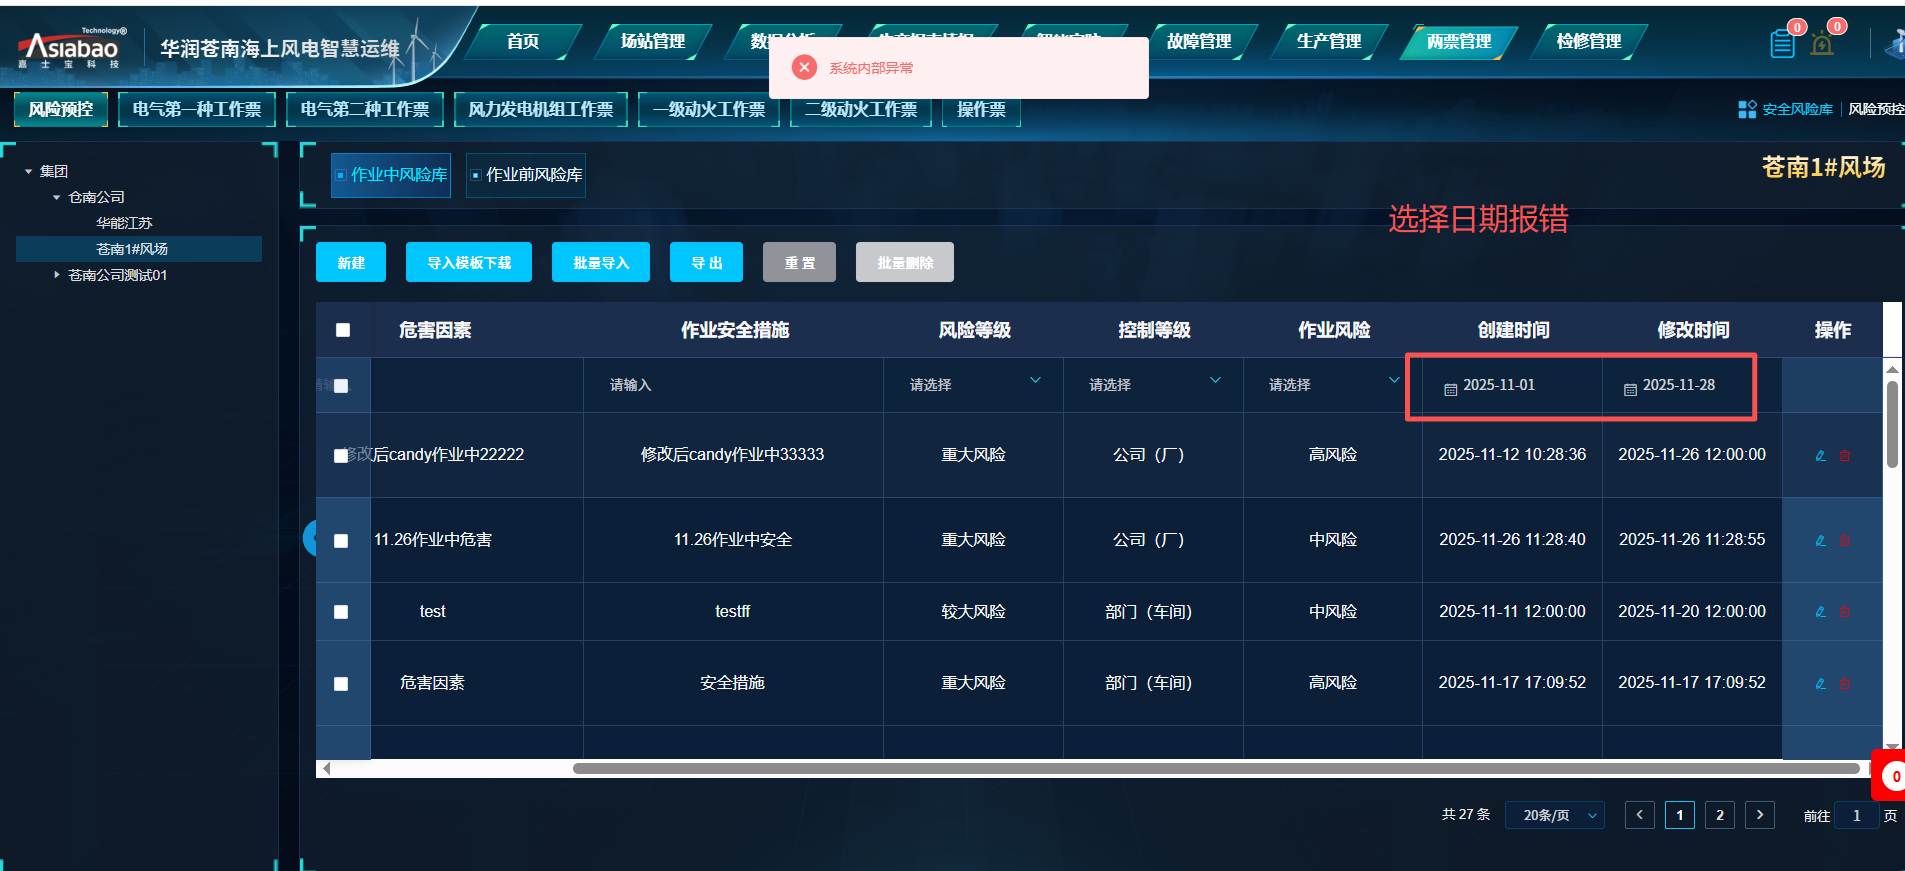The height and width of the screenshot is (871, 1905).
Task: Tick the select-all checkbox in table header
Action: click(343, 330)
